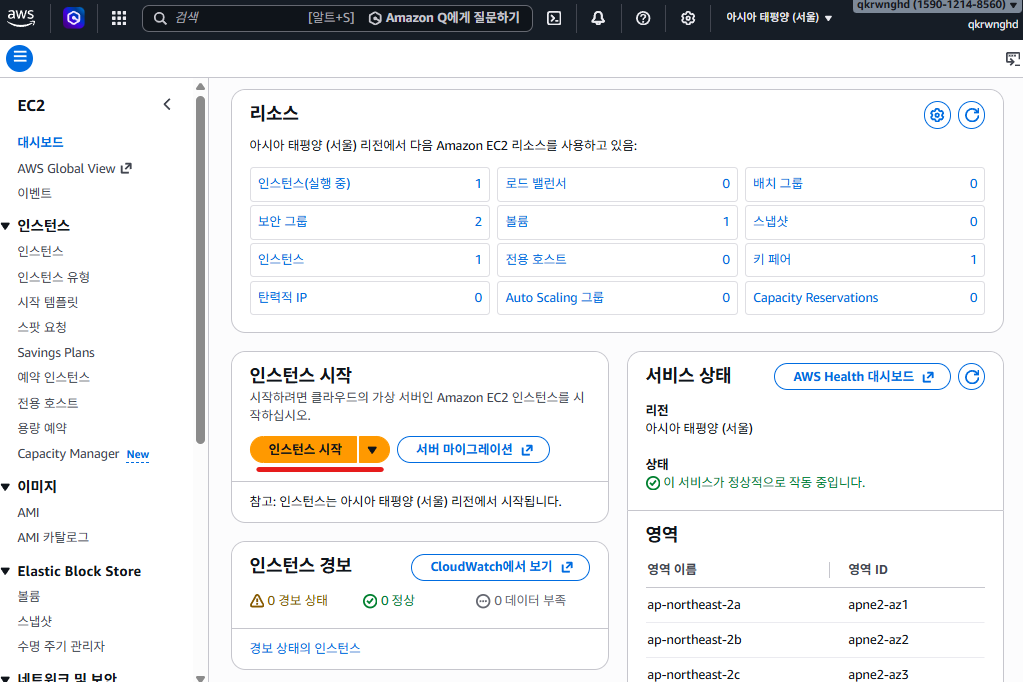The width and height of the screenshot is (1023, 682).
Task: Open the 아시아 태평양 (서울) region dropdown
Action: coord(779,18)
